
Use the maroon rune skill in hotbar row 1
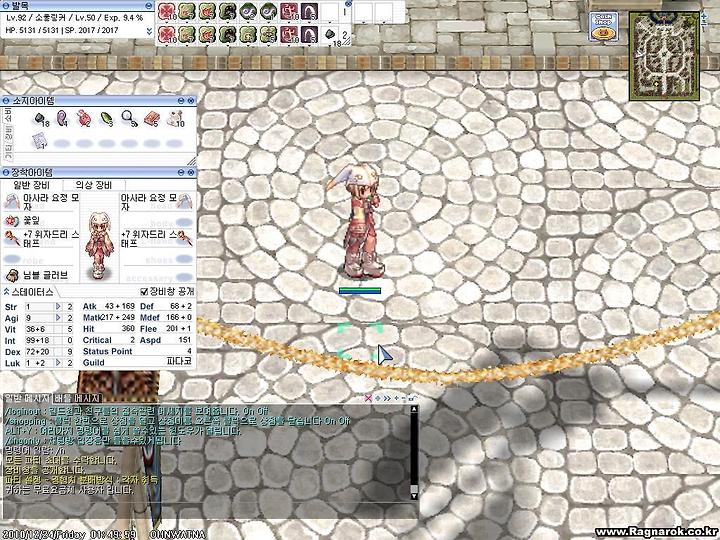289,12
